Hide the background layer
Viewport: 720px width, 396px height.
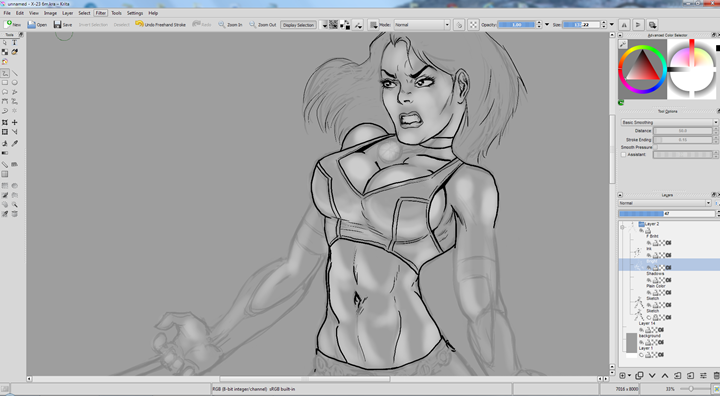pos(641,342)
